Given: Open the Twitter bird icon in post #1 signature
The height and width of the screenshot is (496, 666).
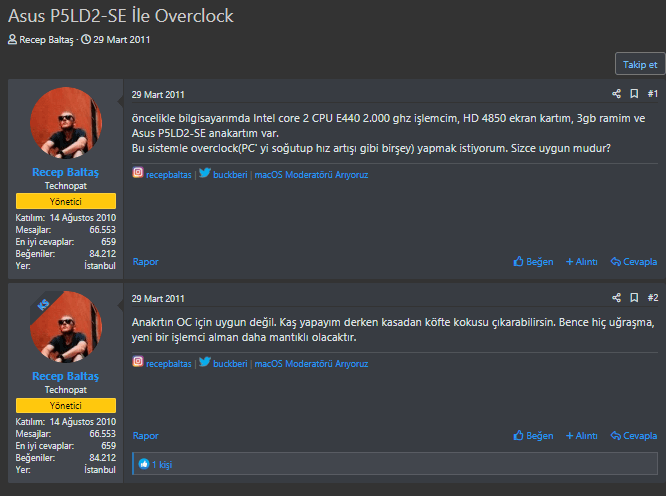Looking at the screenshot, I should tap(205, 173).
